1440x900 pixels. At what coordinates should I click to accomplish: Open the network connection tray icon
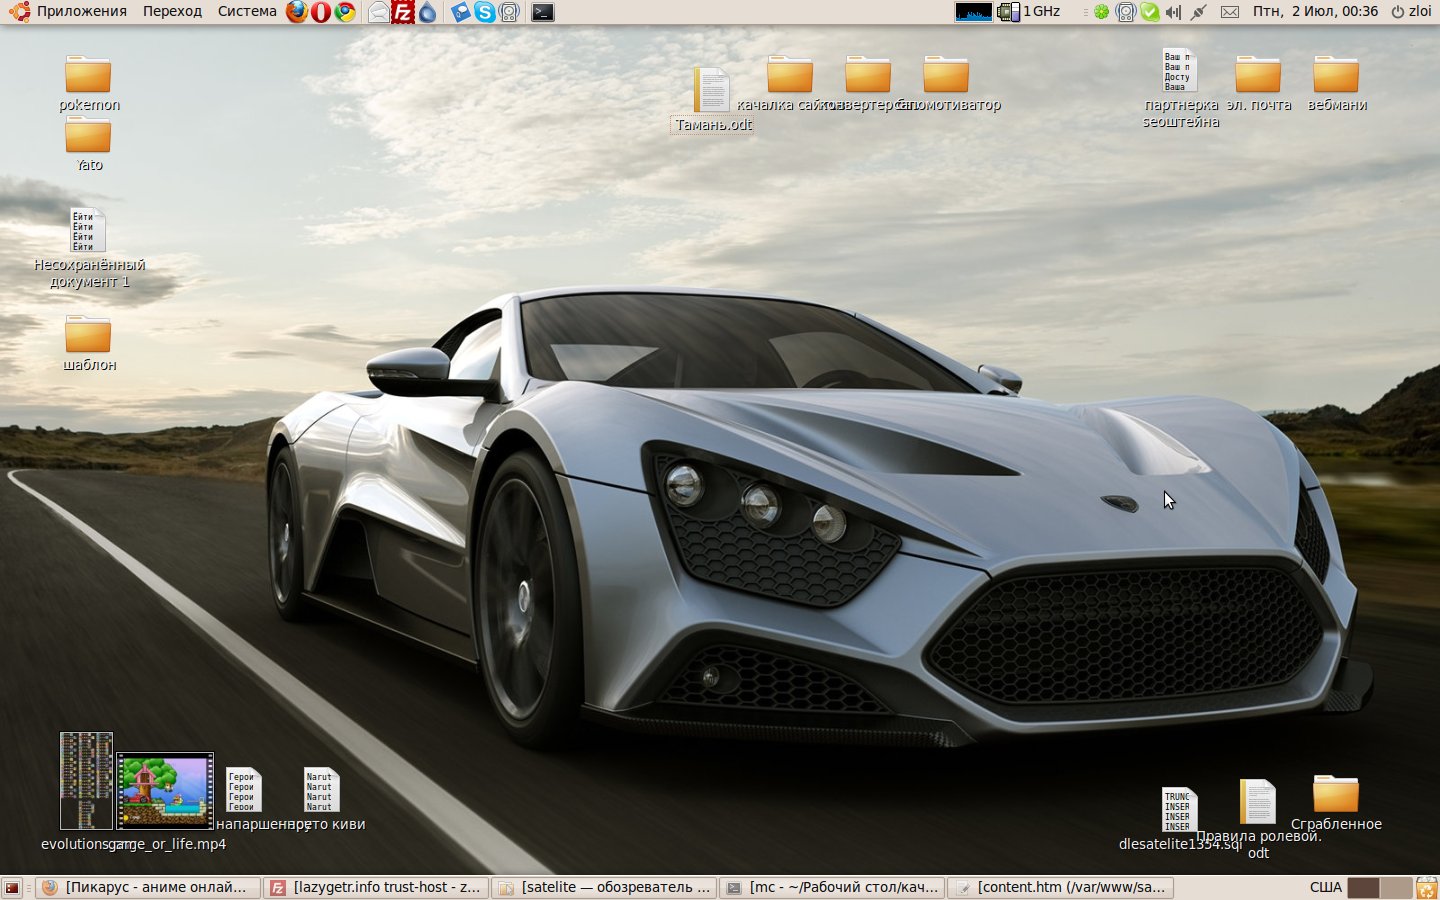tap(1199, 12)
